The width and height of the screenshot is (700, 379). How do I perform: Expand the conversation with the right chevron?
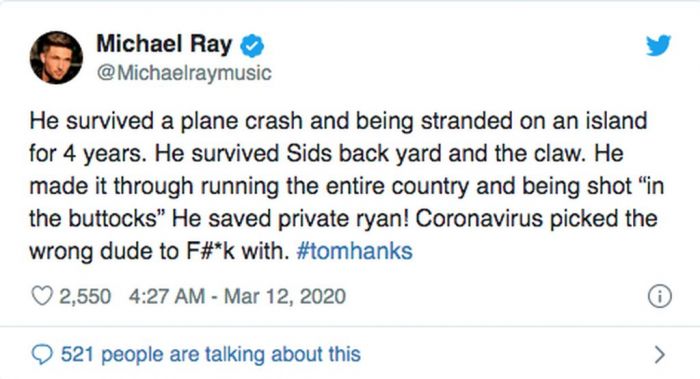(x=659, y=355)
